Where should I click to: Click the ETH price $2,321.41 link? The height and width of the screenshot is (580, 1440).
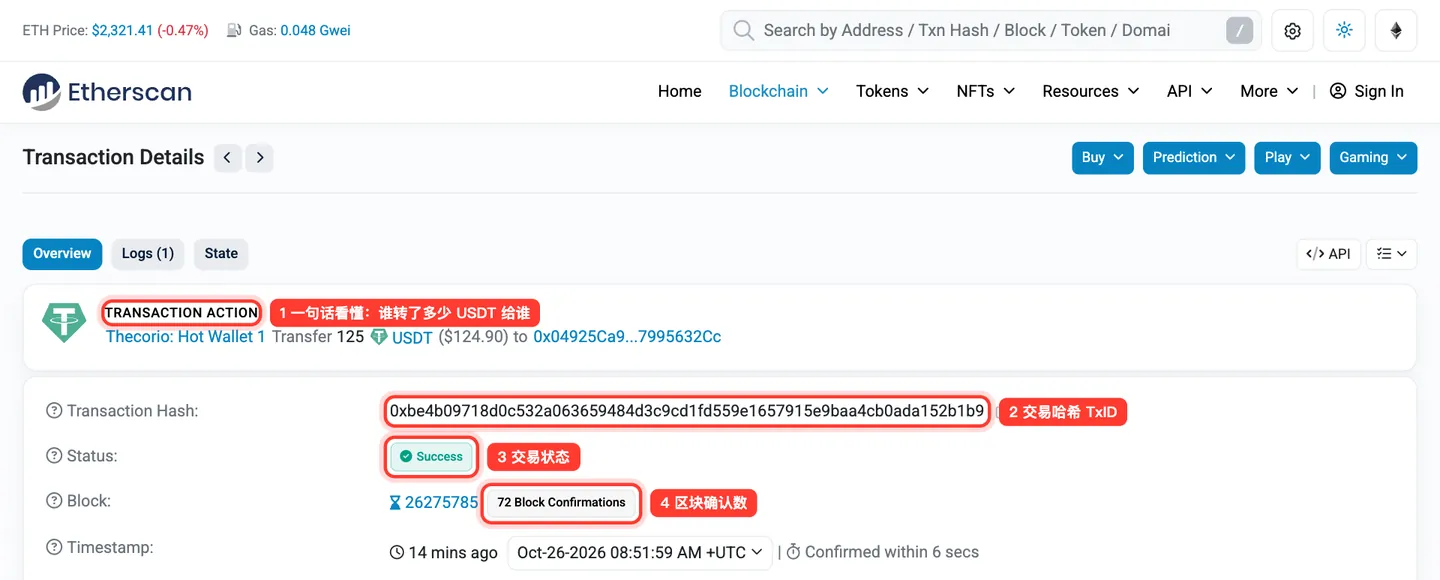click(x=122, y=30)
